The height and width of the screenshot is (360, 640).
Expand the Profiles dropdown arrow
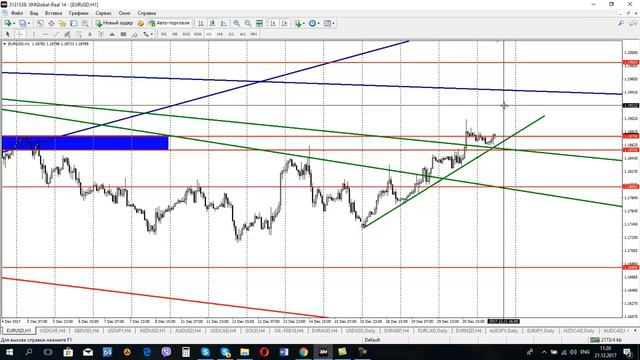[x=29, y=24]
